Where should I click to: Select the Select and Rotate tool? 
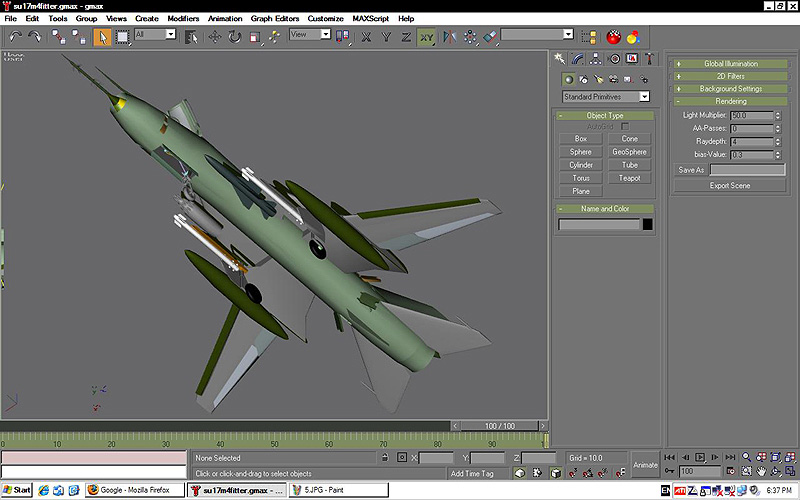point(234,36)
